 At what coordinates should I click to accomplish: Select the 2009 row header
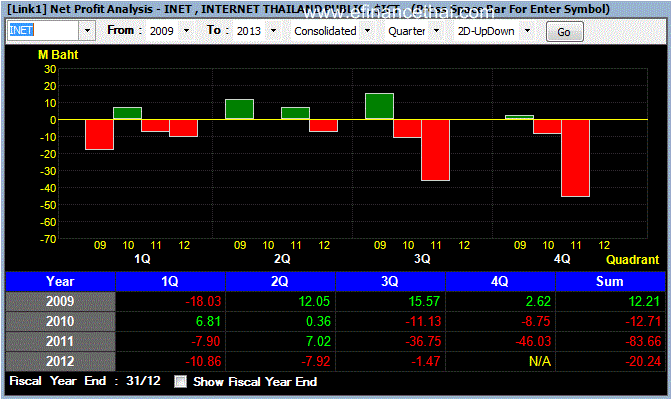pos(60,301)
